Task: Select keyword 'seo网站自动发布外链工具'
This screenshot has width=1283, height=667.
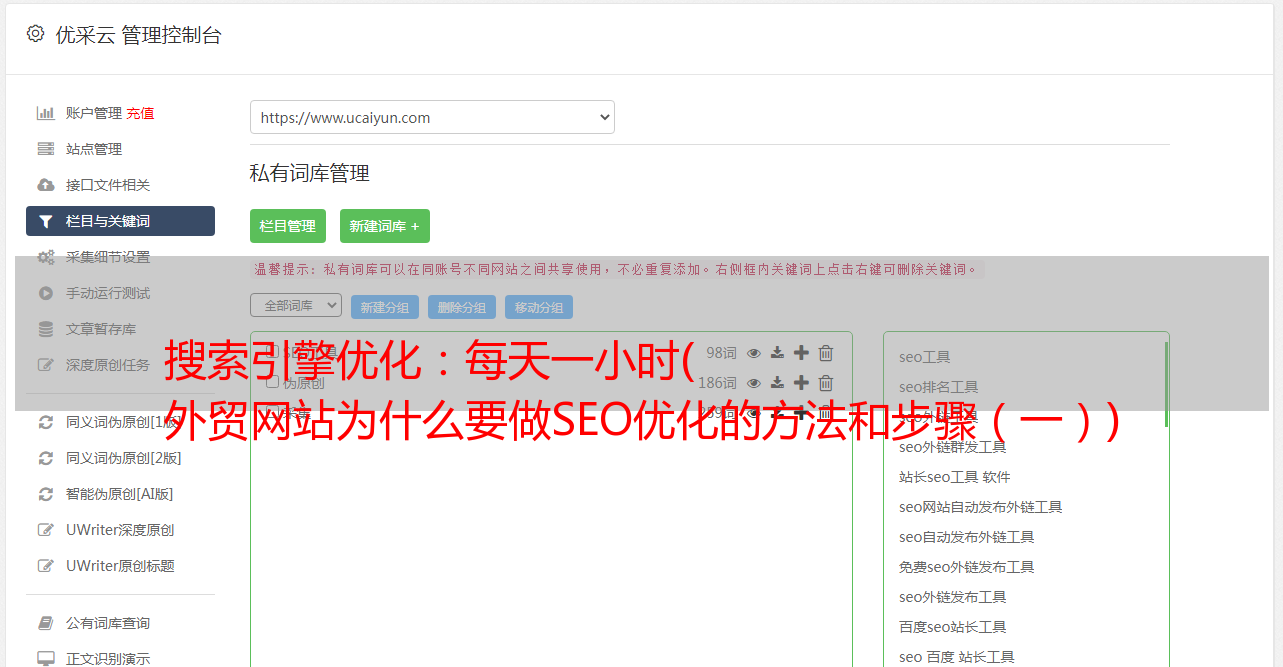Action: coord(981,507)
